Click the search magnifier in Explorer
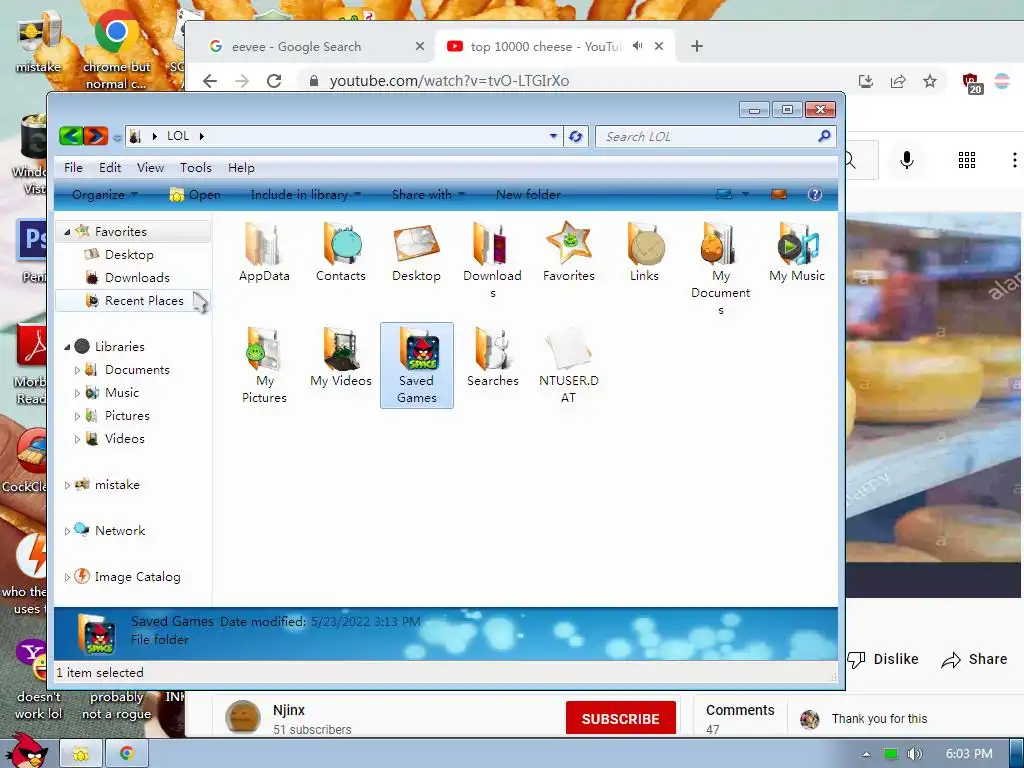Viewport: 1024px width, 768px height. pyautogui.click(x=824, y=136)
